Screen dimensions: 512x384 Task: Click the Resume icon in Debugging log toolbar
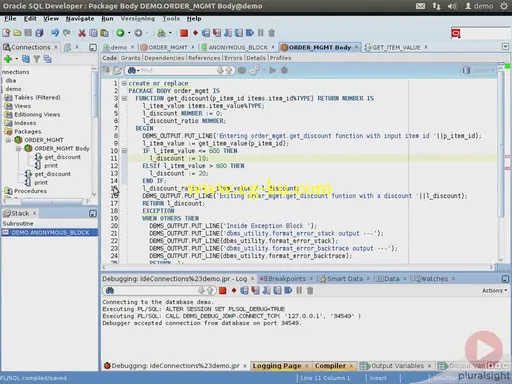click(288, 291)
